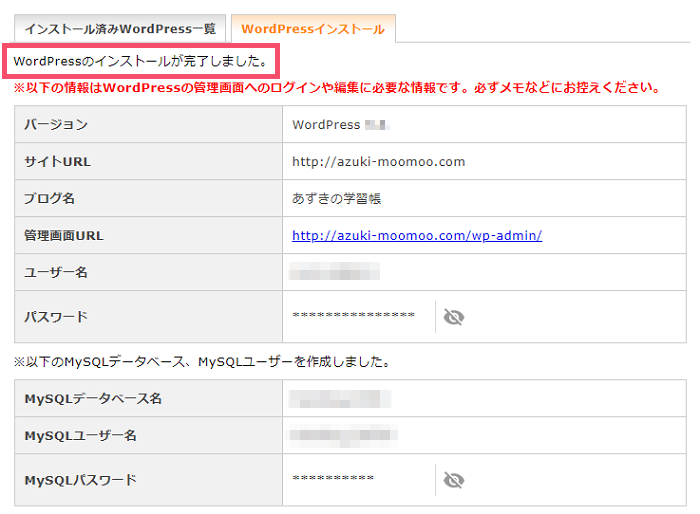Show the WordPress password via eye icon

click(x=454, y=317)
